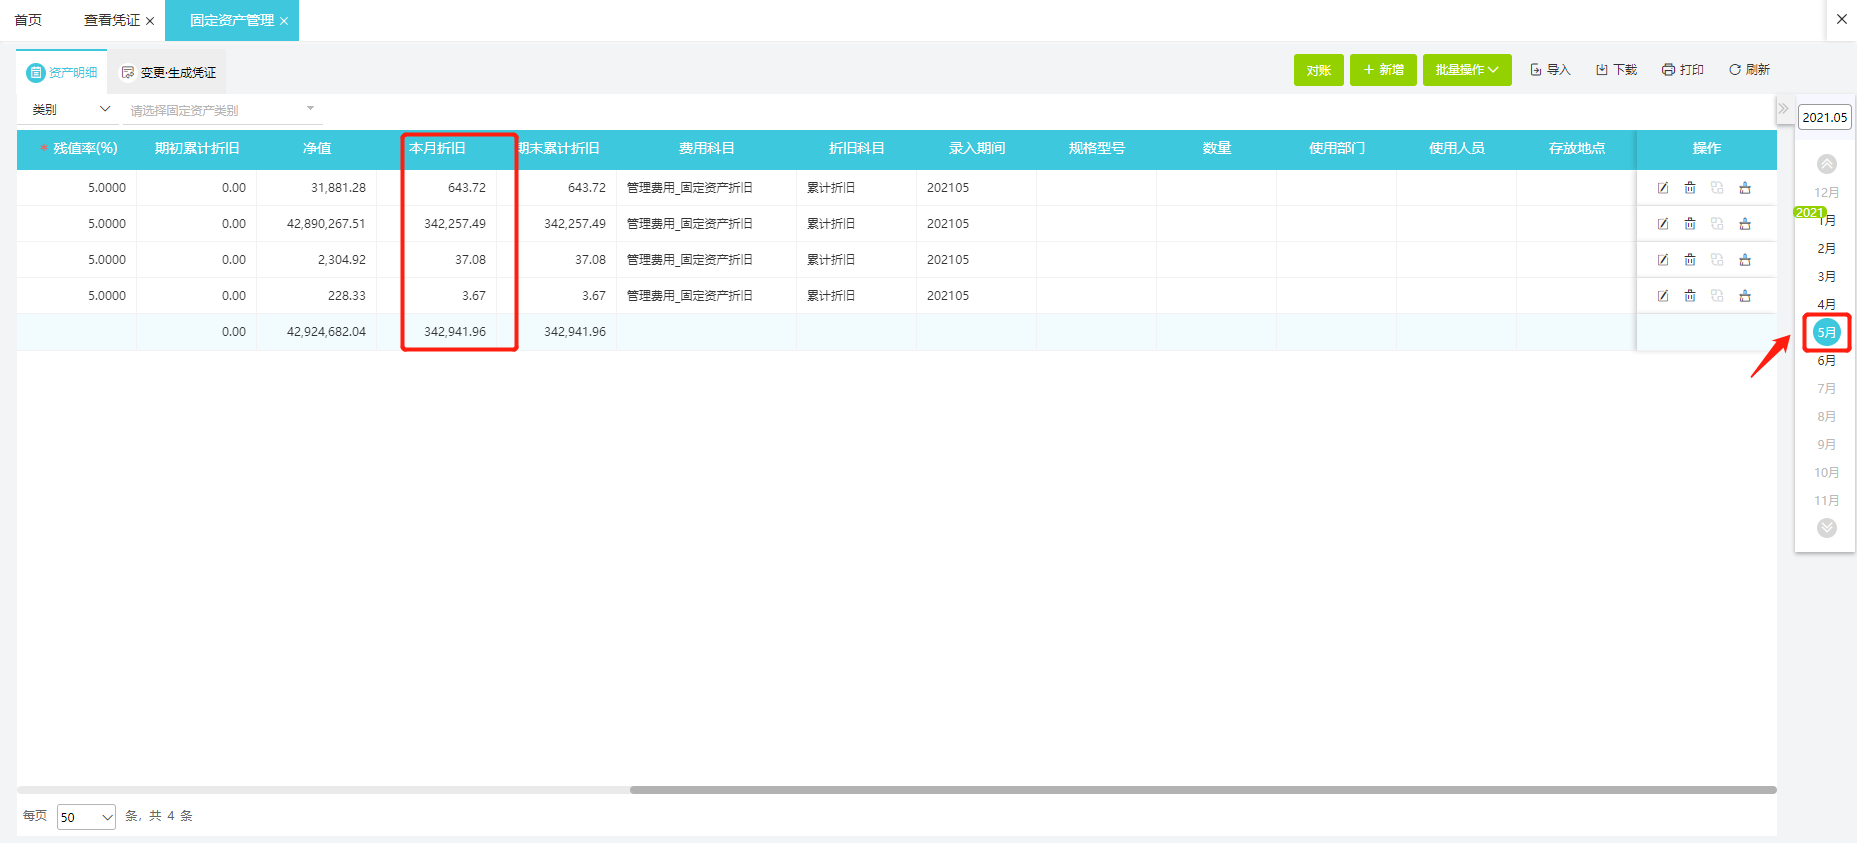The width and height of the screenshot is (1857, 843).
Task: Click the 录入期间 column header
Action: pos(977,149)
